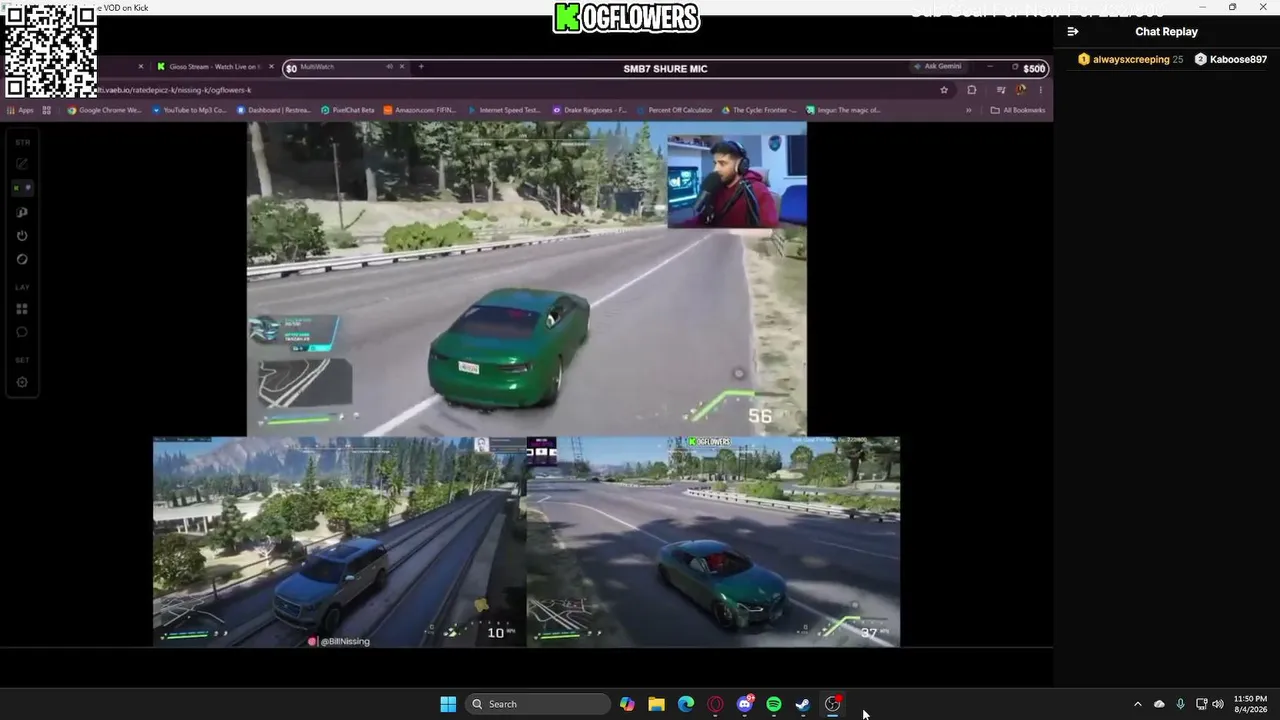Select the main green car stream video

coord(526,279)
